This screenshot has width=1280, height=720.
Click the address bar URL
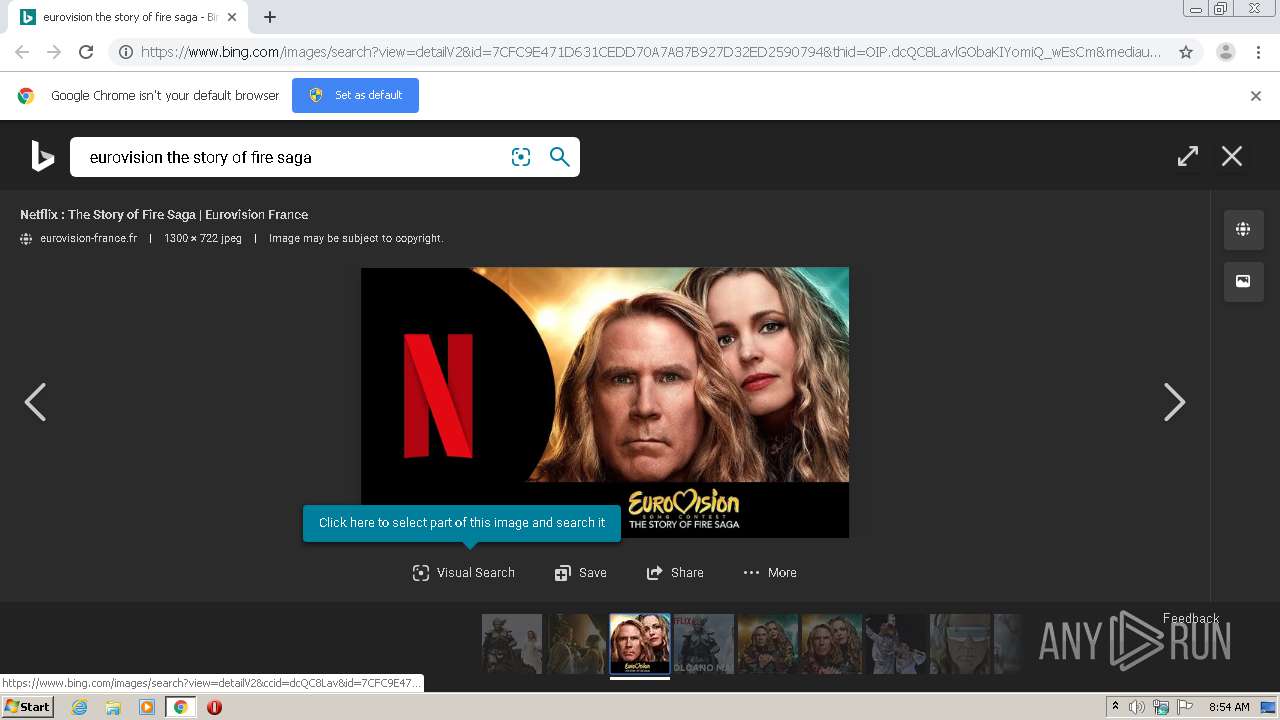650,52
